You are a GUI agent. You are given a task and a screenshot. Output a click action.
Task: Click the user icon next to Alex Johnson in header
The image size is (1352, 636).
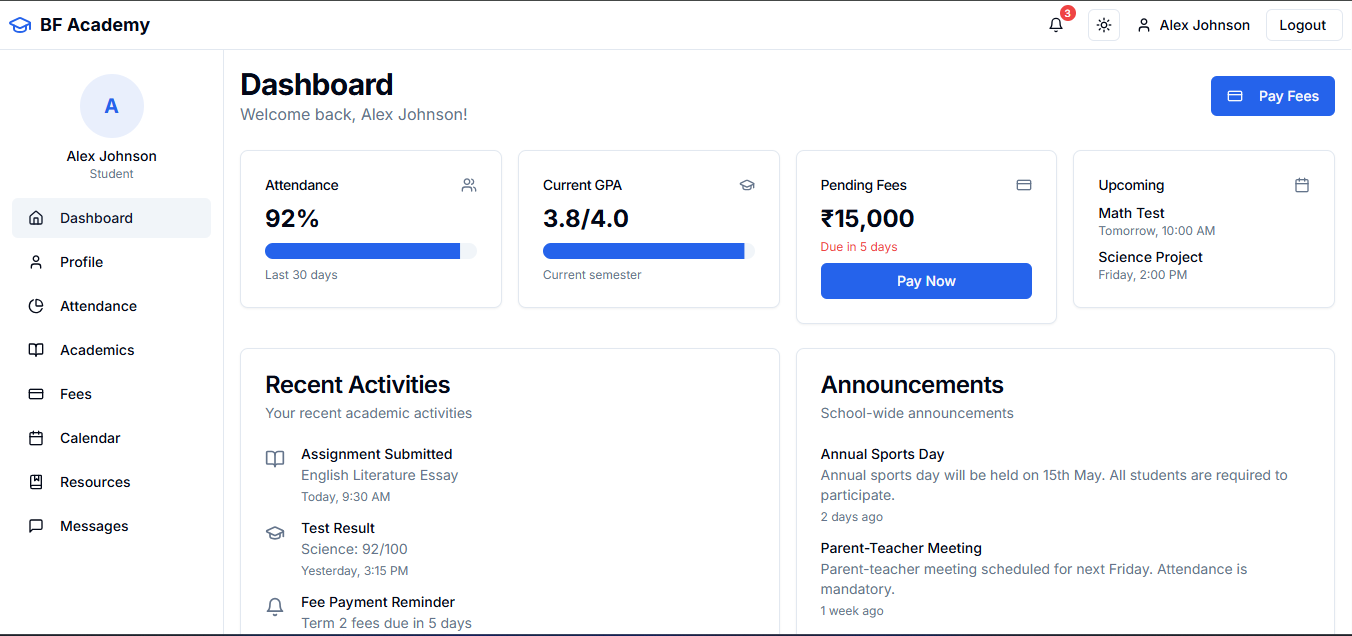(1144, 25)
